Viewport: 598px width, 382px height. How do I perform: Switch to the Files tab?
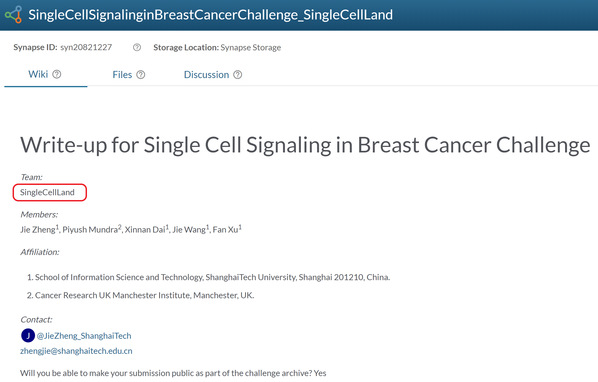click(122, 75)
